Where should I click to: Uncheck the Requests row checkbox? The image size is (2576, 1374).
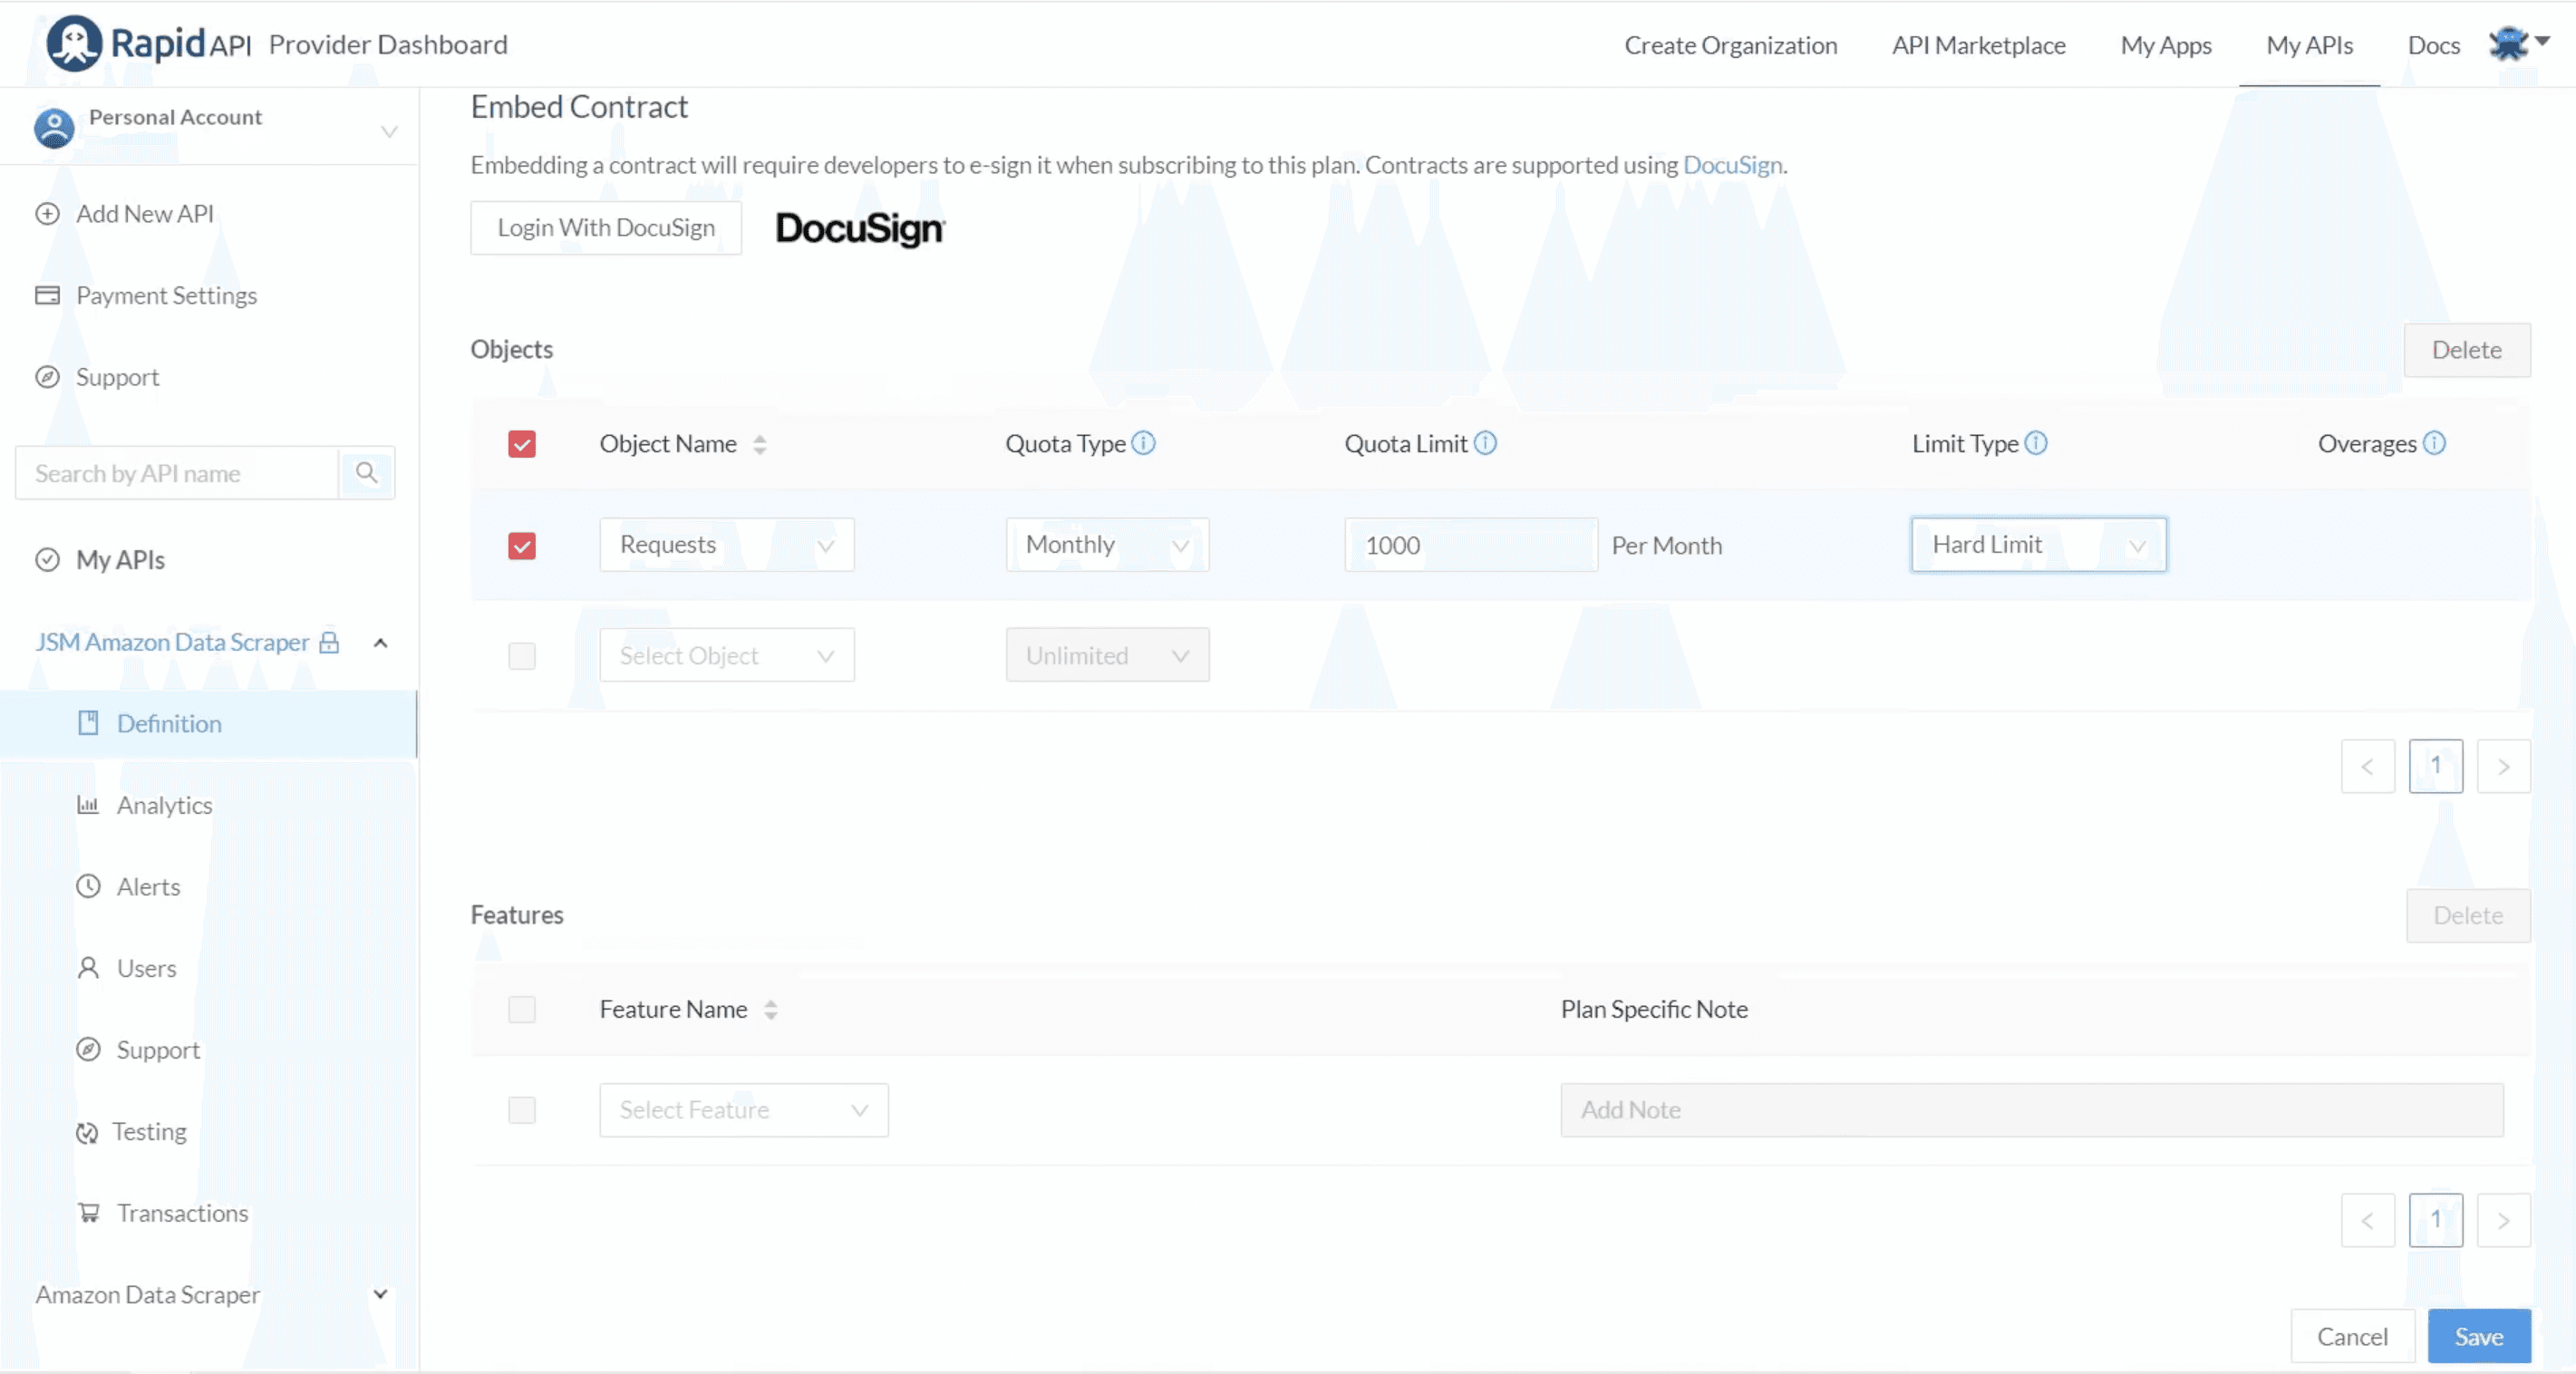point(522,546)
